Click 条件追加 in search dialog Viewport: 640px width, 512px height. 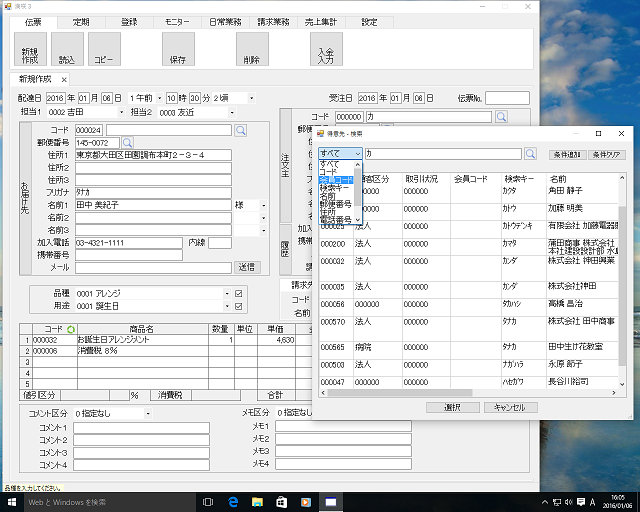(567, 155)
